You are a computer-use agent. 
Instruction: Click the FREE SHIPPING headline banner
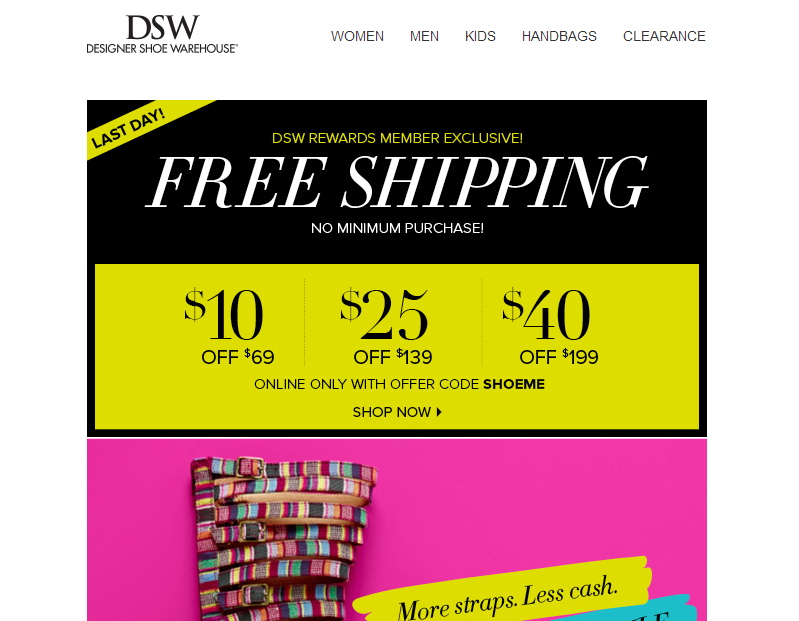pyautogui.click(x=397, y=182)
